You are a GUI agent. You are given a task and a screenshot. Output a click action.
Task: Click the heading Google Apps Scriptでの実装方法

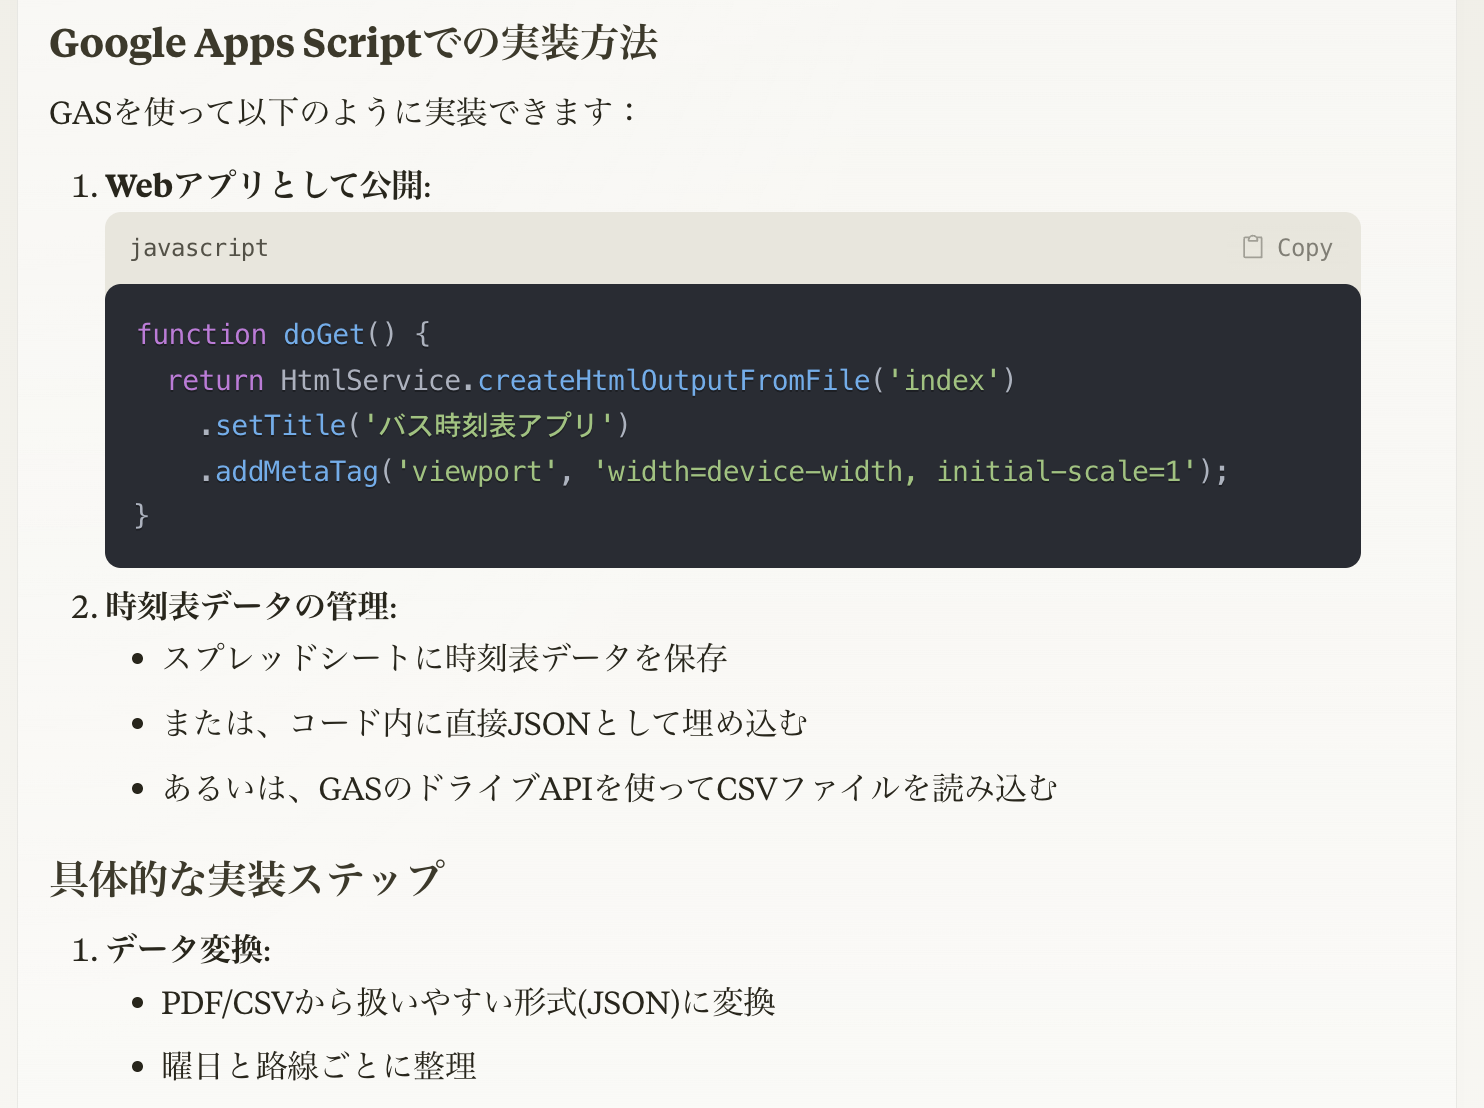(353, 43)
